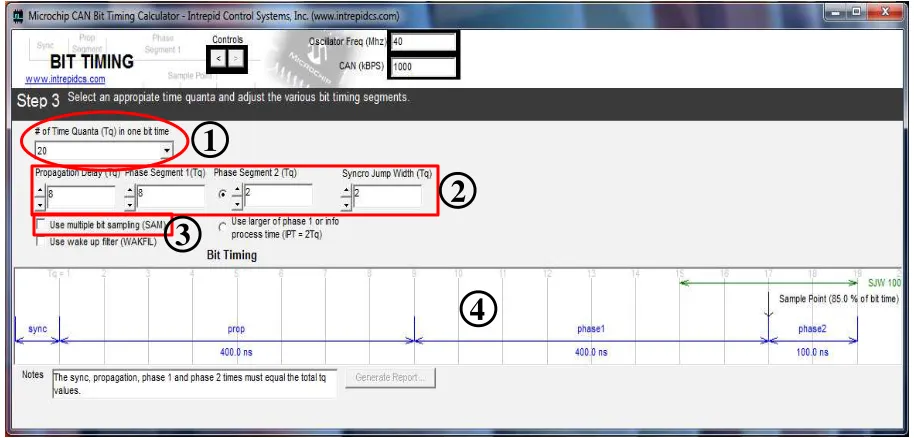This screenshot has height=438, width=914.
Task: Decrease Propagation Delay with down arrow
Action: pyautogui.click(x=39, y=204)
